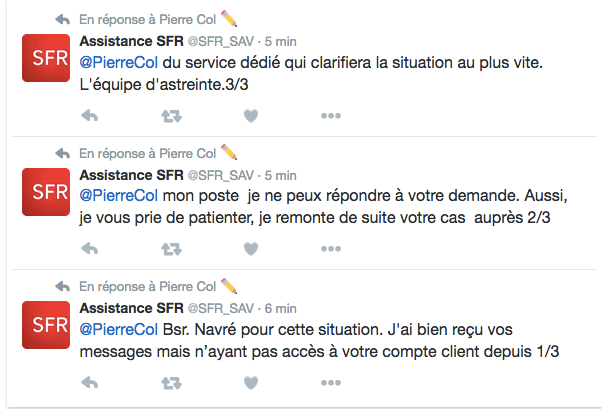Reply to the tweet ending 2/3

88,249
